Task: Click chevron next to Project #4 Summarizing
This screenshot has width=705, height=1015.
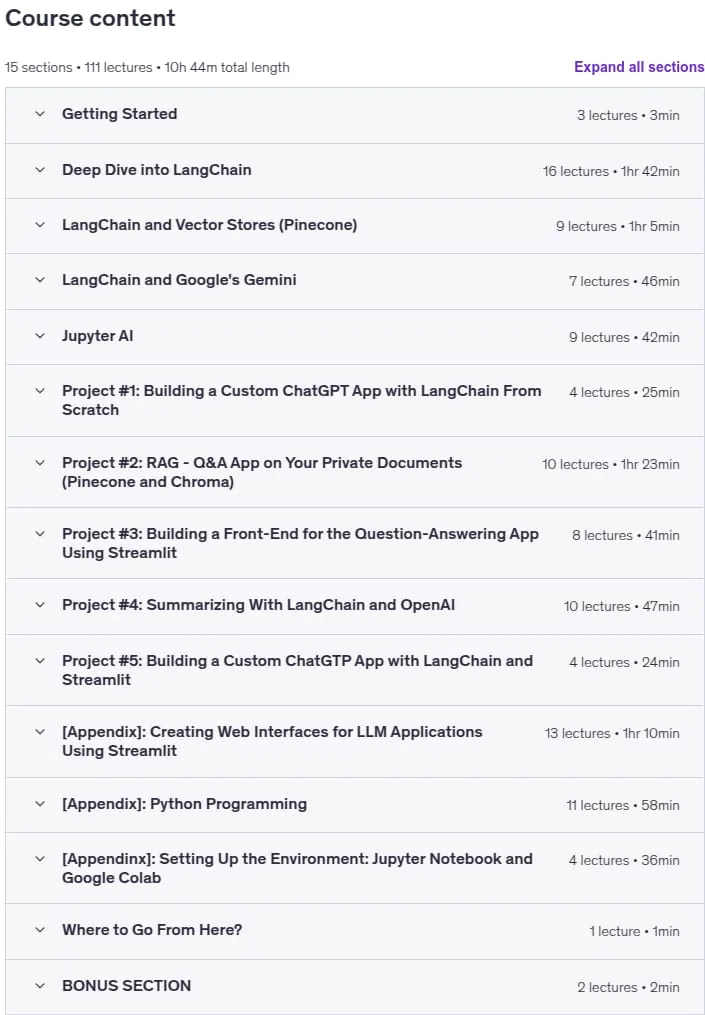Action: (x=40, y=605)
